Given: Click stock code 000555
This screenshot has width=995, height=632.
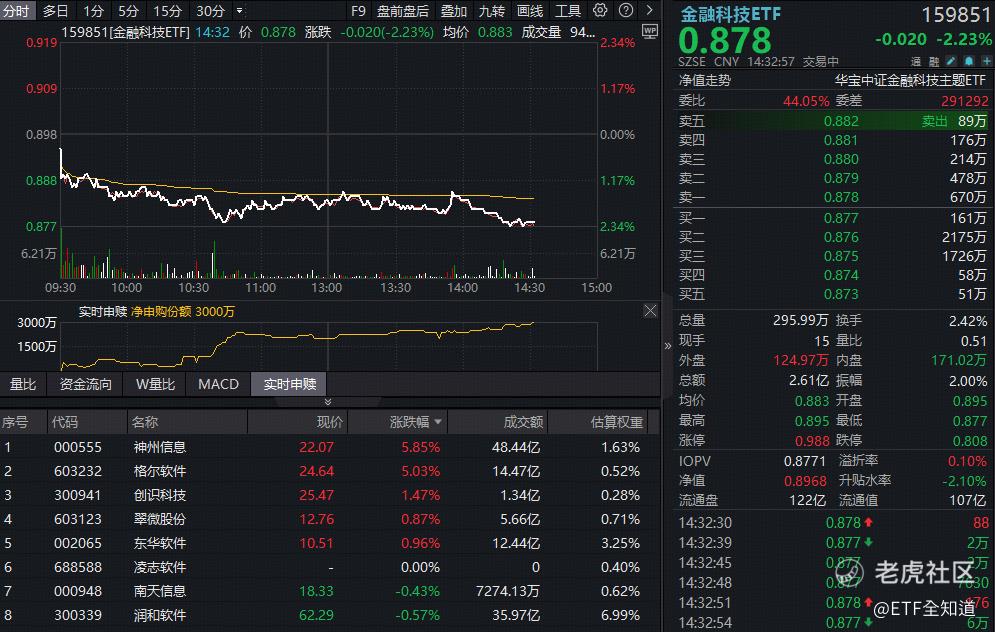Looking at the screenshot, I should pyautogui.click(x=77, y=447).
